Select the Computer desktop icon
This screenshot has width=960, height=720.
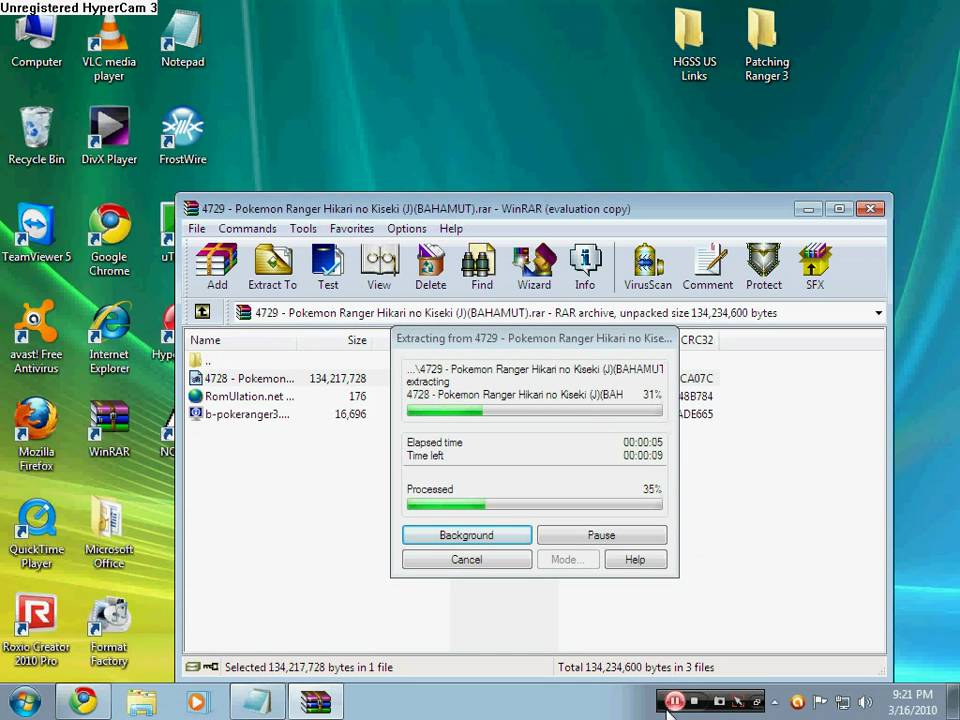click(36, 40)
